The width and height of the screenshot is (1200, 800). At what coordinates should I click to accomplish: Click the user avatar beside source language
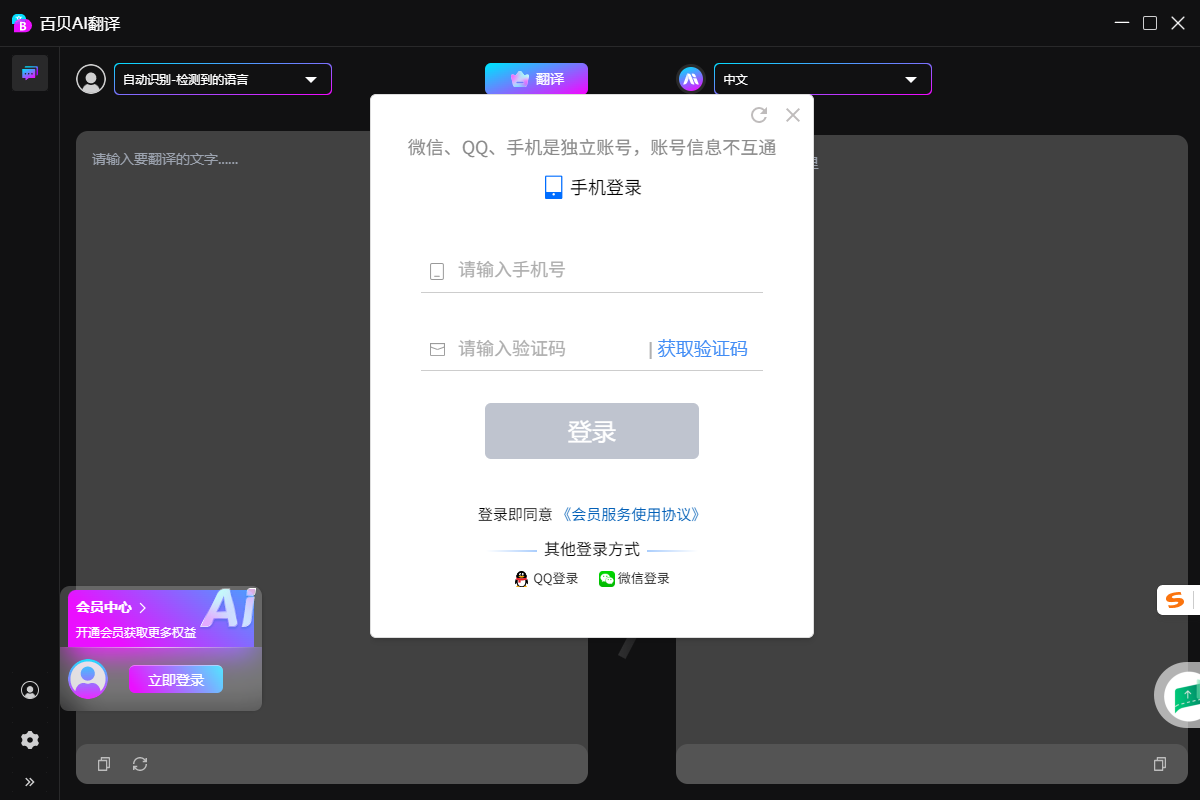[x=91, y=79]
